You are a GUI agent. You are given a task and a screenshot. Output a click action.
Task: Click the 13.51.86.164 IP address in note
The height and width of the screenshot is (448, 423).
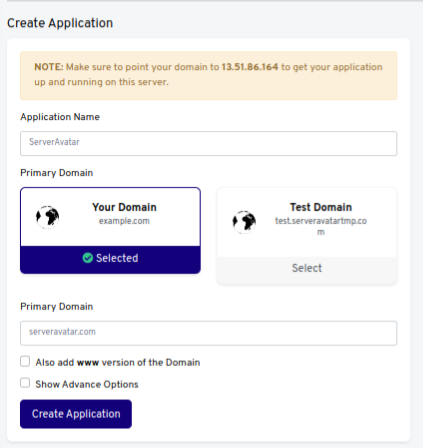[250, 67]
